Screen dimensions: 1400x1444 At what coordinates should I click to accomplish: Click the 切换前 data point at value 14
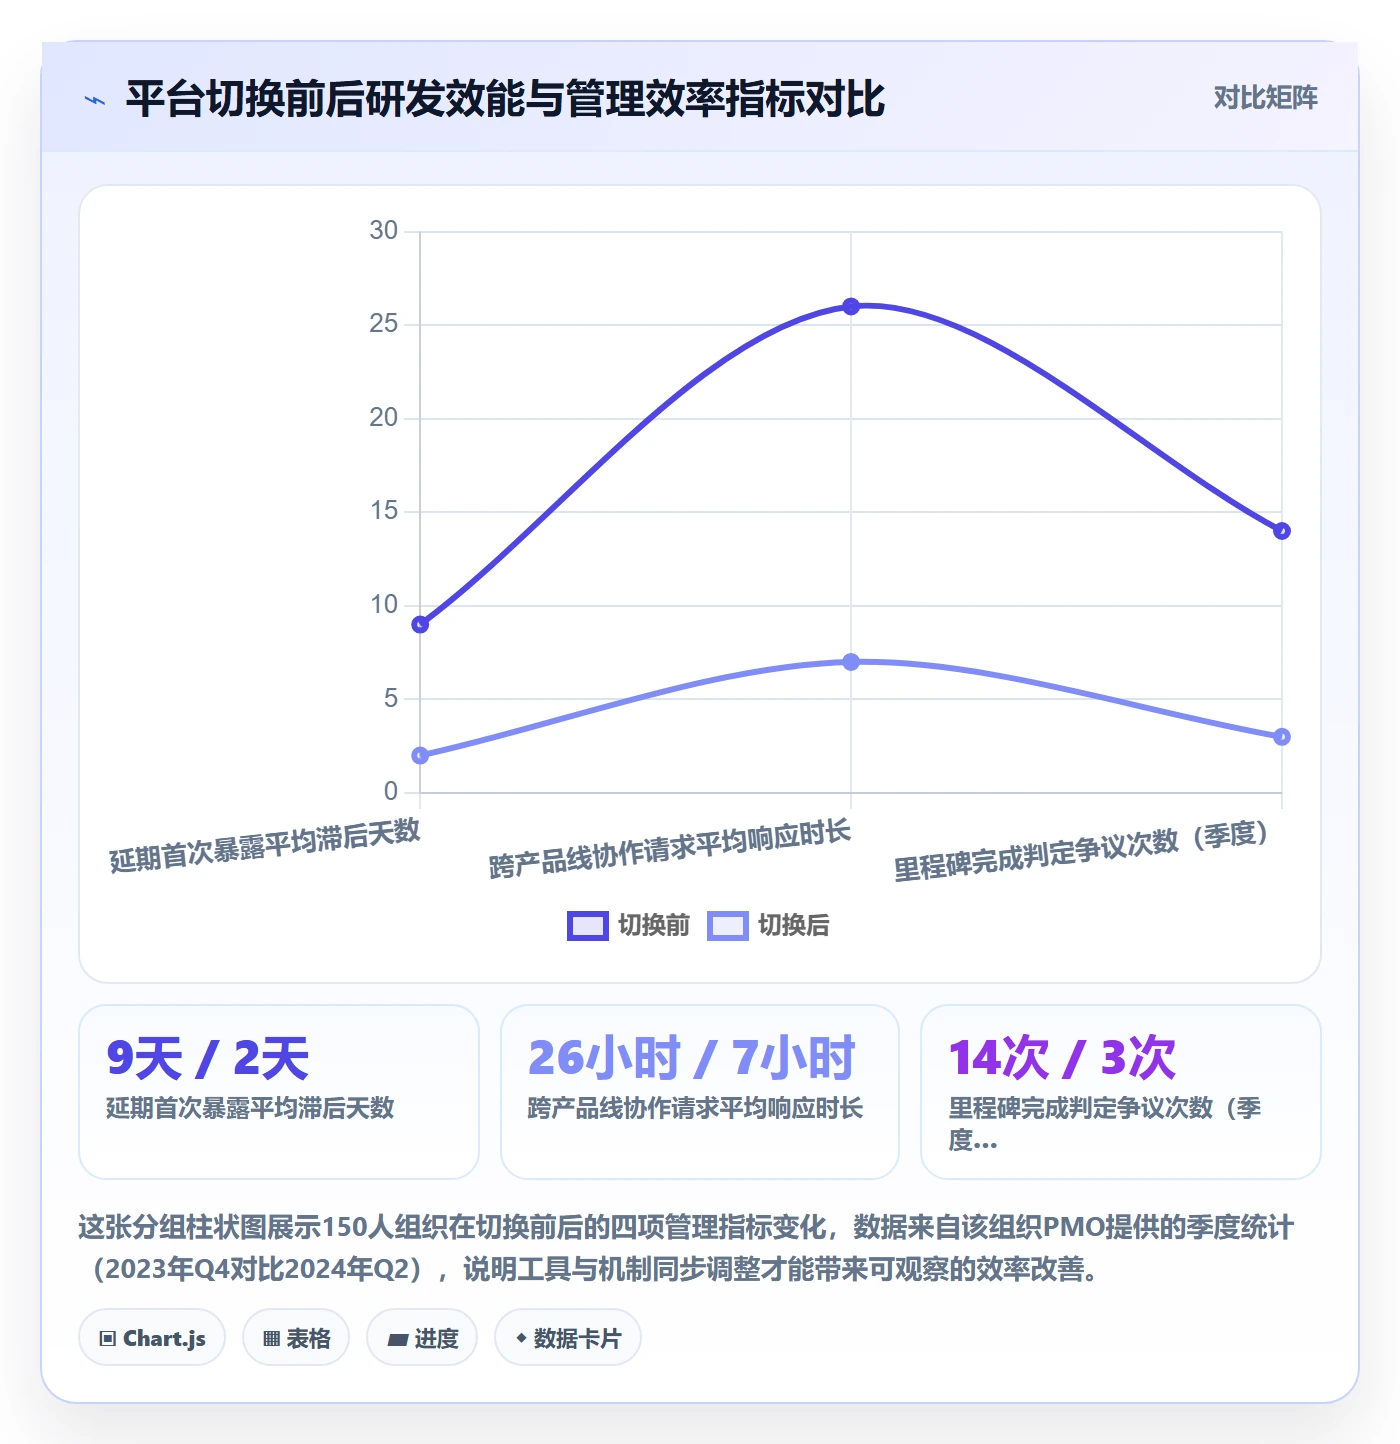tap(1282, 531)
